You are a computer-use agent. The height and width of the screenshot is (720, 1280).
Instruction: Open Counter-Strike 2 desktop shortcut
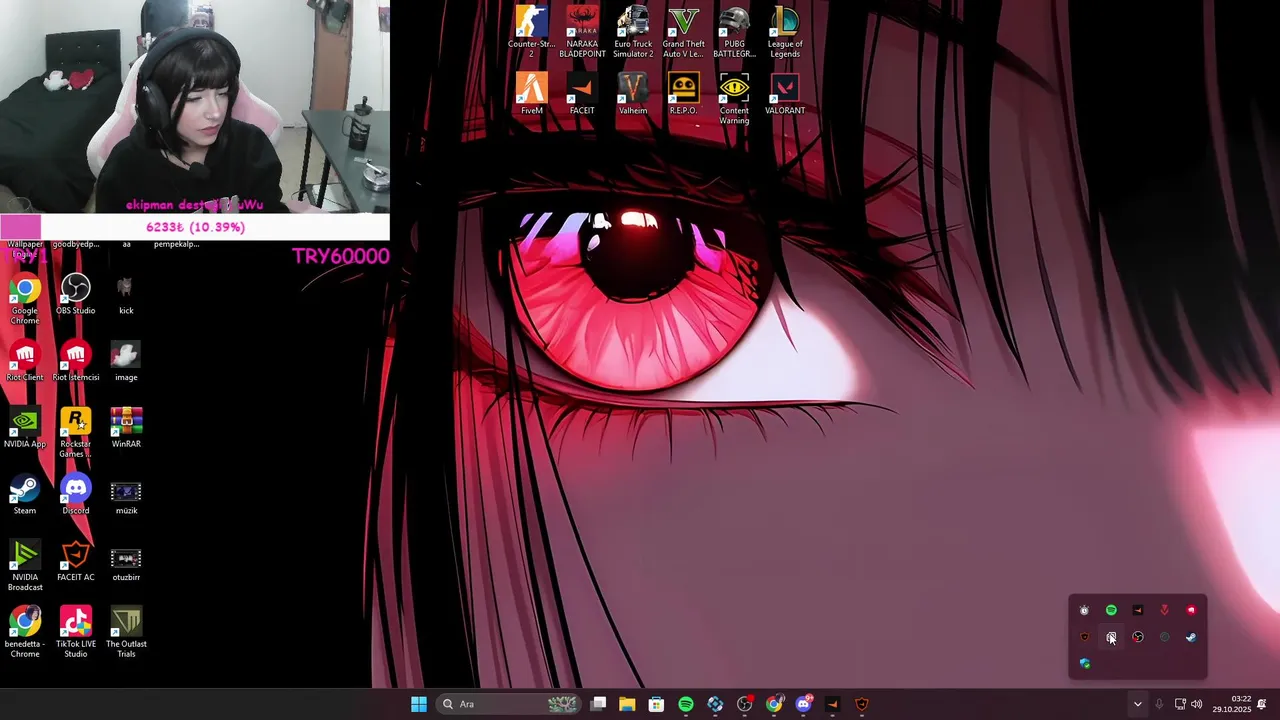[531, 32]
